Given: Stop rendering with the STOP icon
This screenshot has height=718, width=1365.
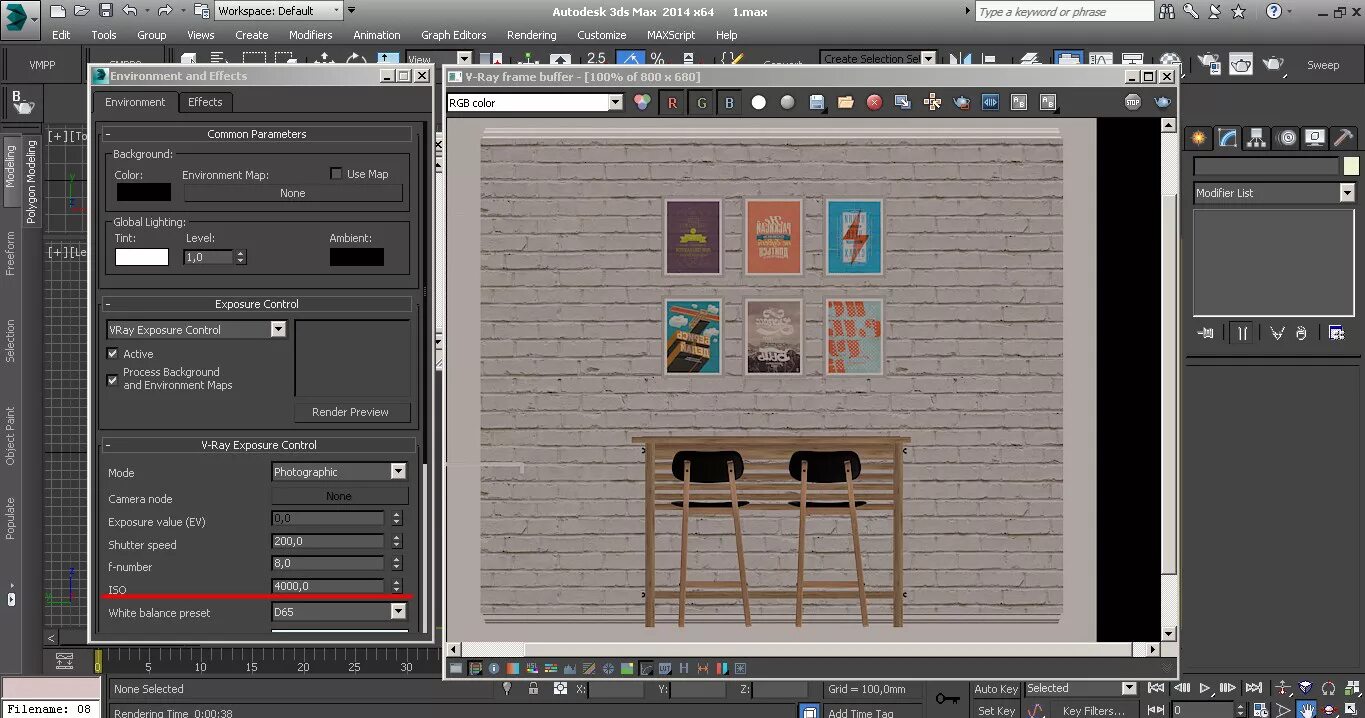Looking at the screenshot, I should pyautogui.click(x=1132, y=102).
